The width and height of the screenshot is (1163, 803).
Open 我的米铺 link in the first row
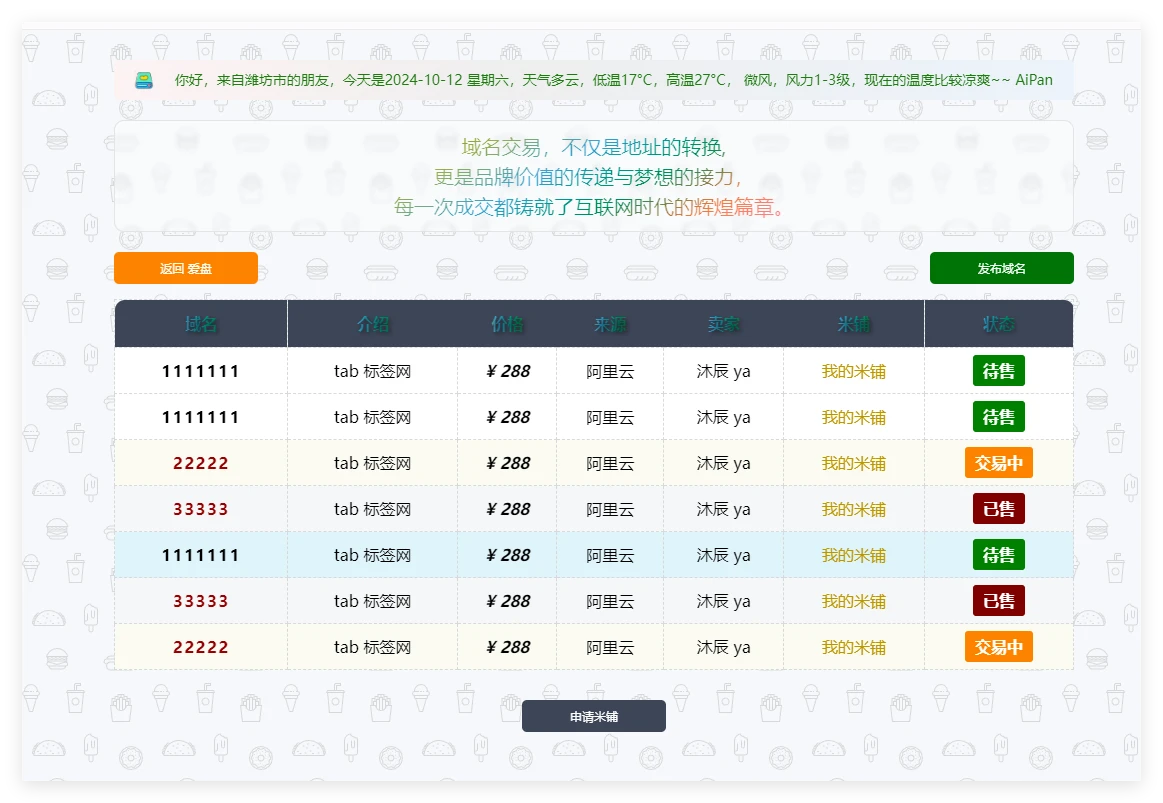[853, 371]
